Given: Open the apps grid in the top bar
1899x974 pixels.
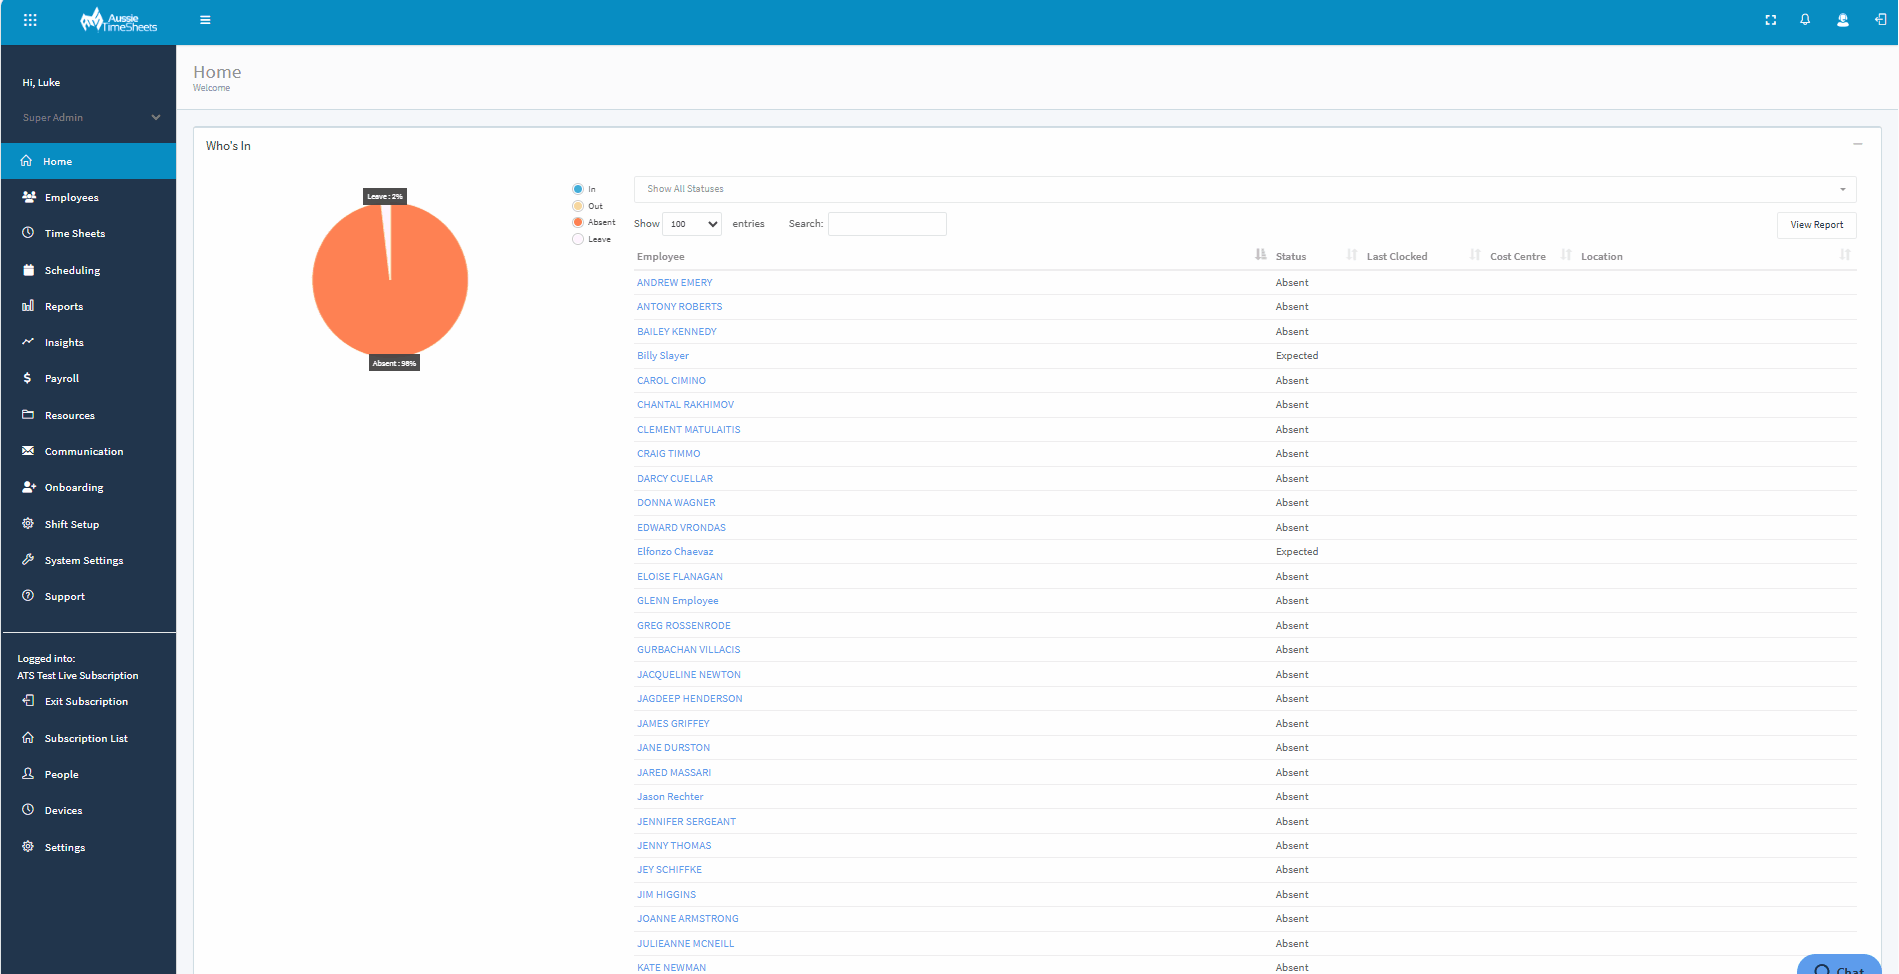Looking at the screenshot, I should click(x=30, y=19).
